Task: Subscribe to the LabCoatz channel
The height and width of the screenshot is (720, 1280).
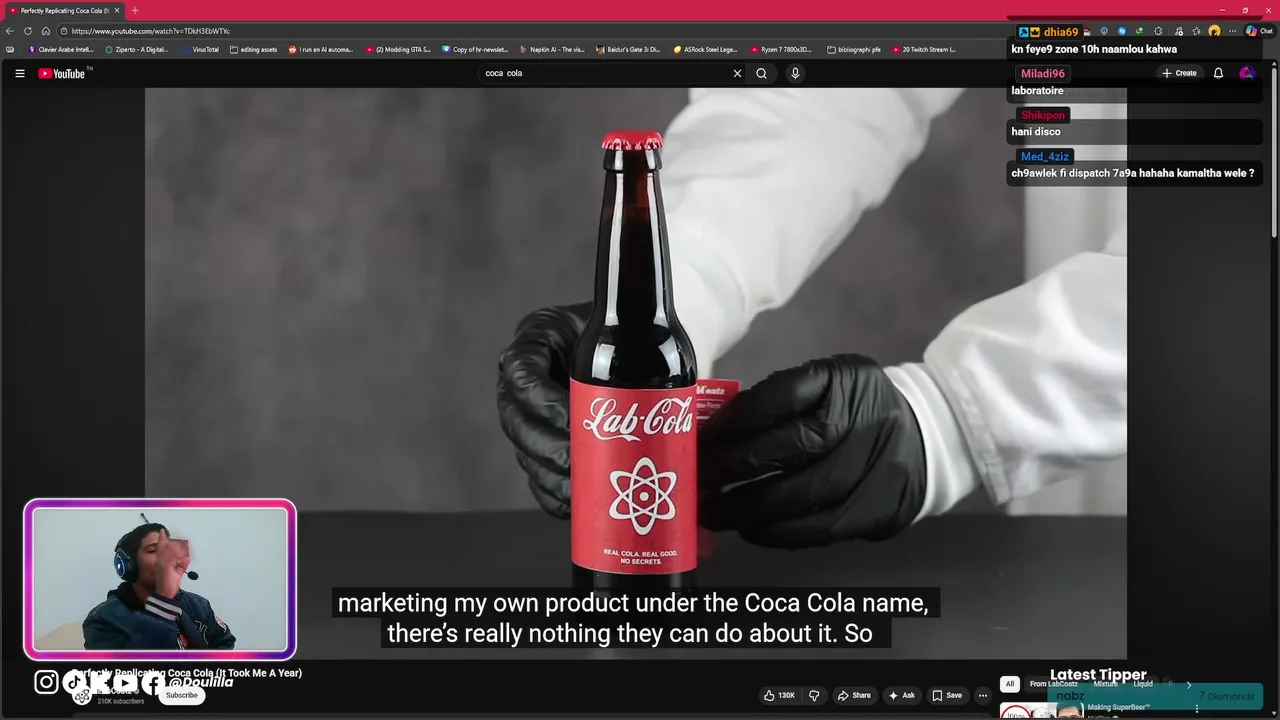Action: pos(182,695)
